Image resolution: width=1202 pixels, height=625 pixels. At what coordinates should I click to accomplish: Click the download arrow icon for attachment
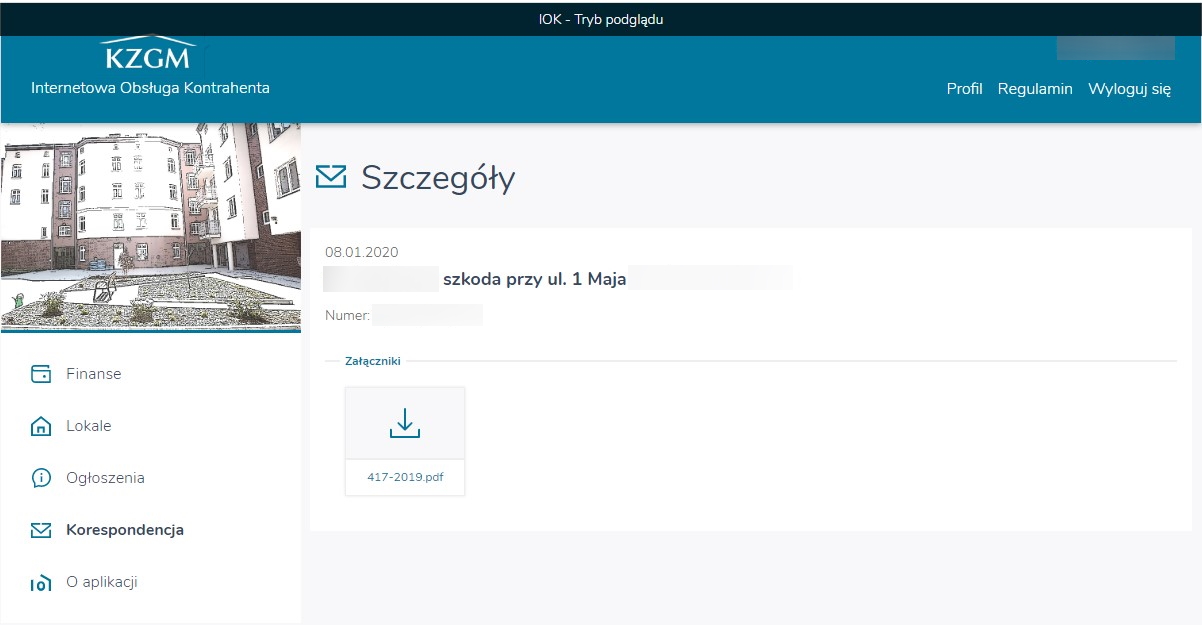[405, 423]
